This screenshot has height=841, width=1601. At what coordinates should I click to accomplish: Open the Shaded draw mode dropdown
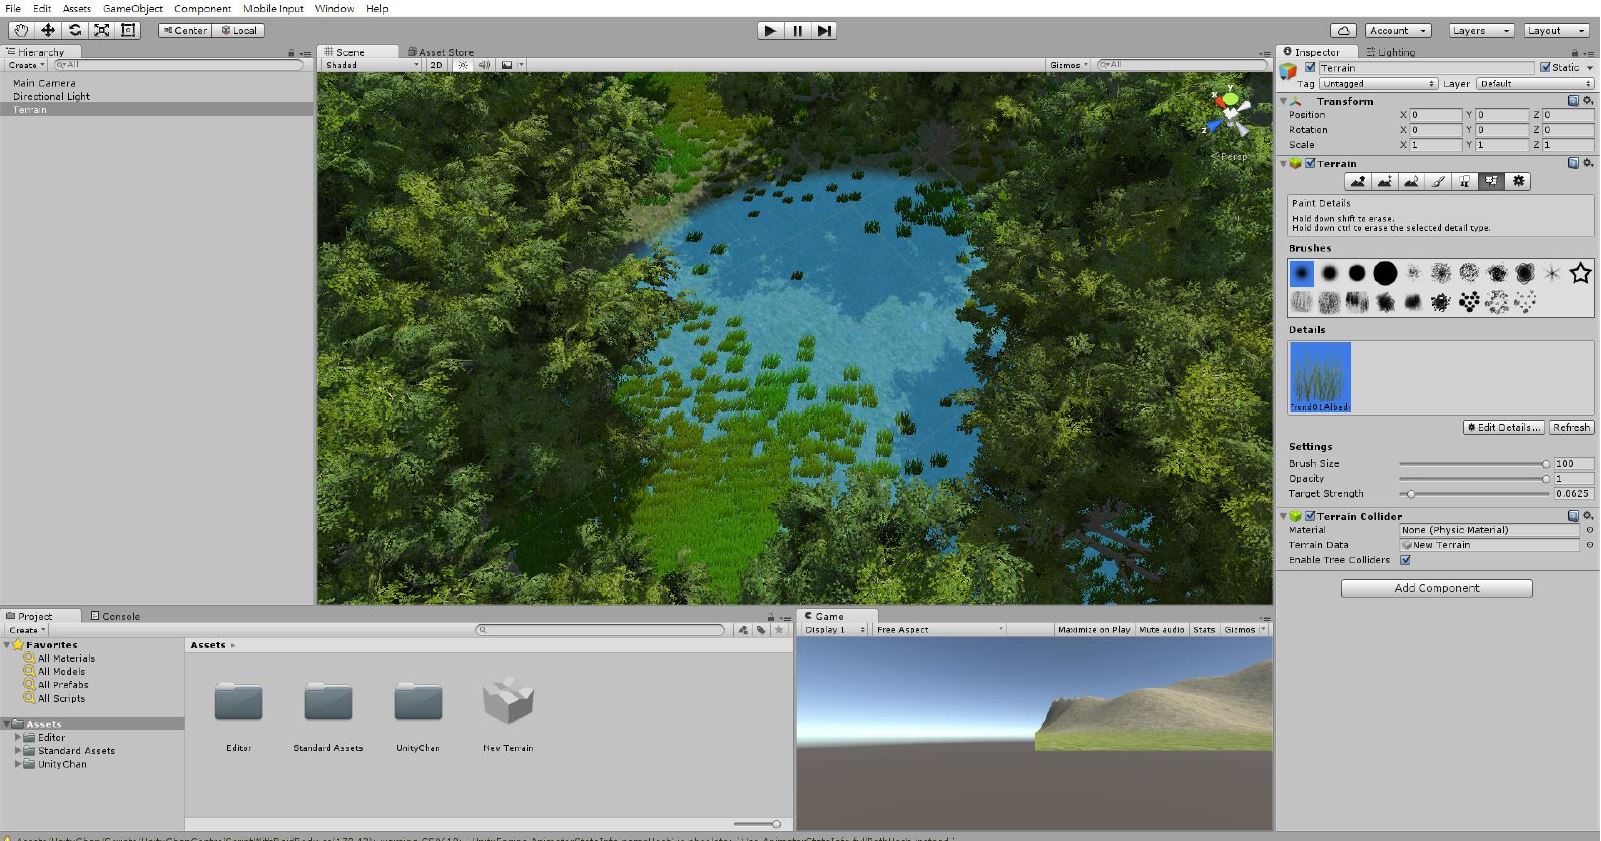372,65
